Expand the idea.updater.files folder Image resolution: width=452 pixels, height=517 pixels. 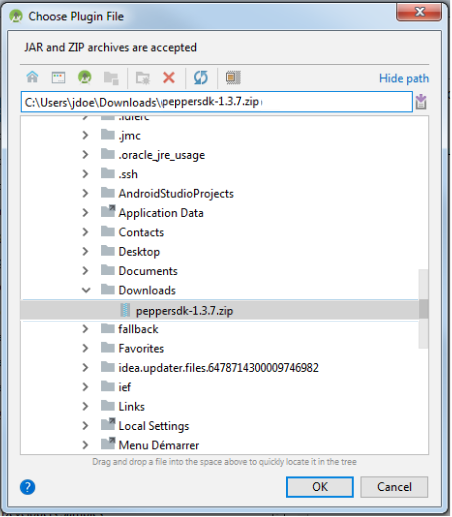(85, 368)
